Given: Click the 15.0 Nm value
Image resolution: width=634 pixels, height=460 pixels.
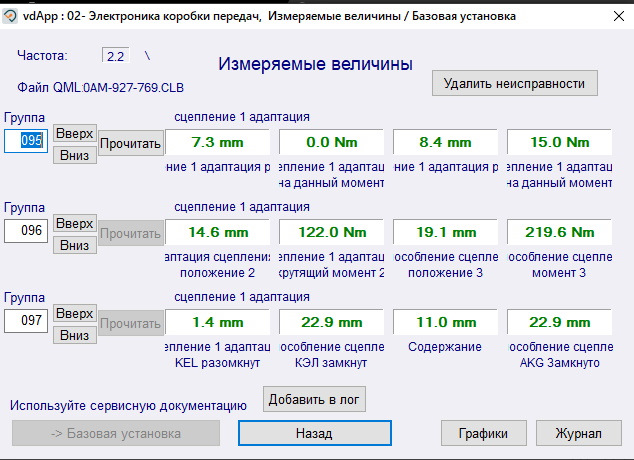Looking at the screenshot, I should click(x=560, y=142).
